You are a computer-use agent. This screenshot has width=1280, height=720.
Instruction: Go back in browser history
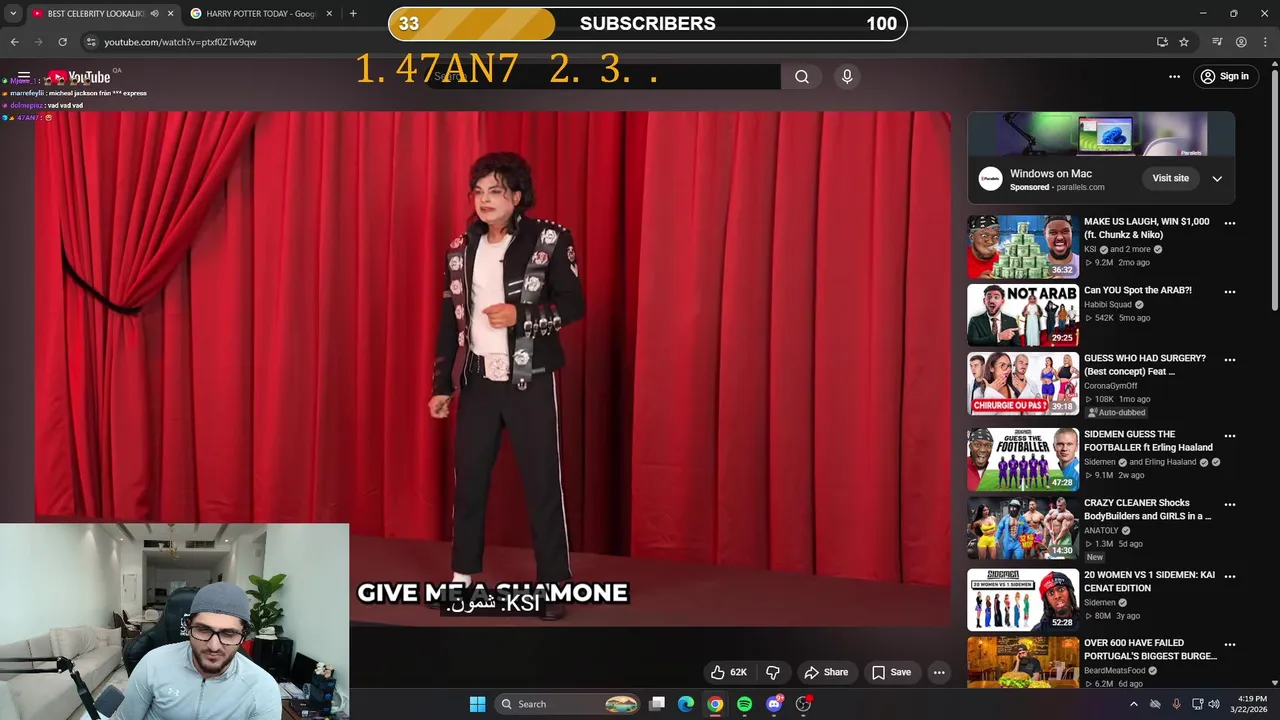tap(14, 42)
